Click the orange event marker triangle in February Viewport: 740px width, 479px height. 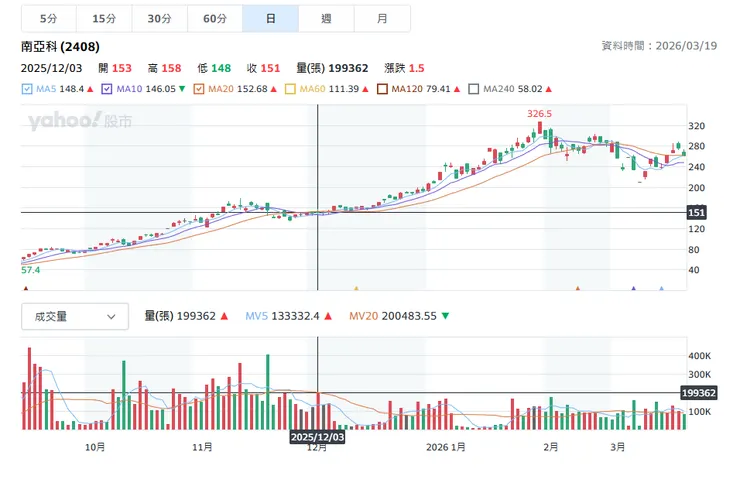(x=578, y=288)
